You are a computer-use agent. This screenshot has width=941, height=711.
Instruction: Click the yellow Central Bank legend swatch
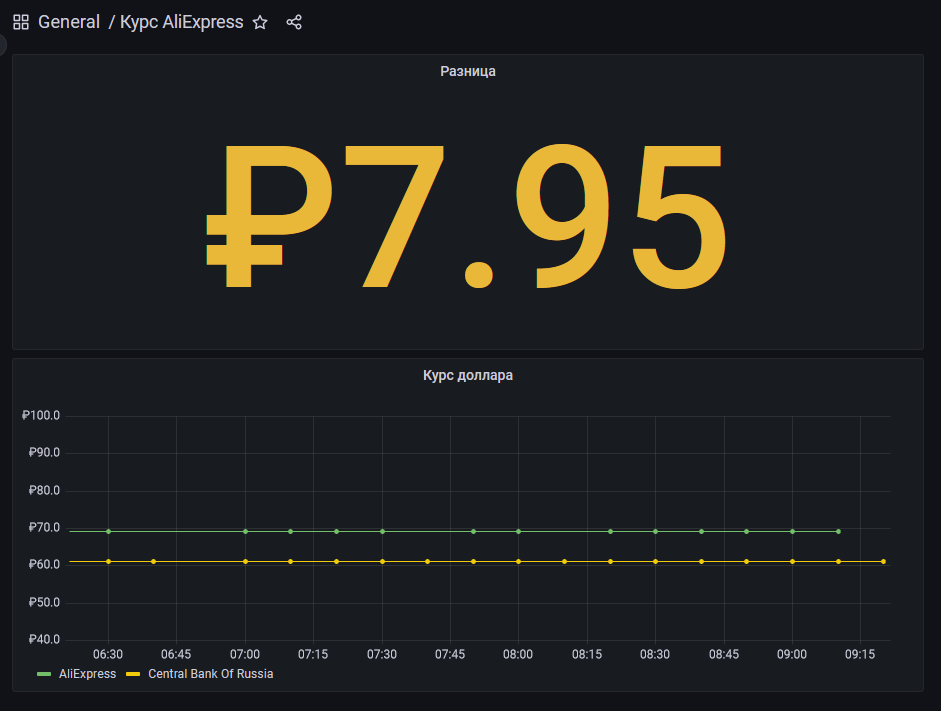pyautogui.click(x=133, y=674)
